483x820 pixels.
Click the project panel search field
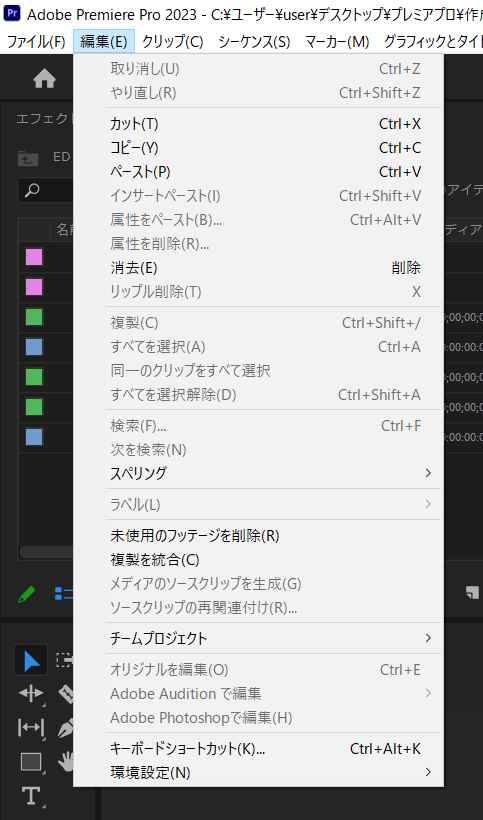pos(46,190)
